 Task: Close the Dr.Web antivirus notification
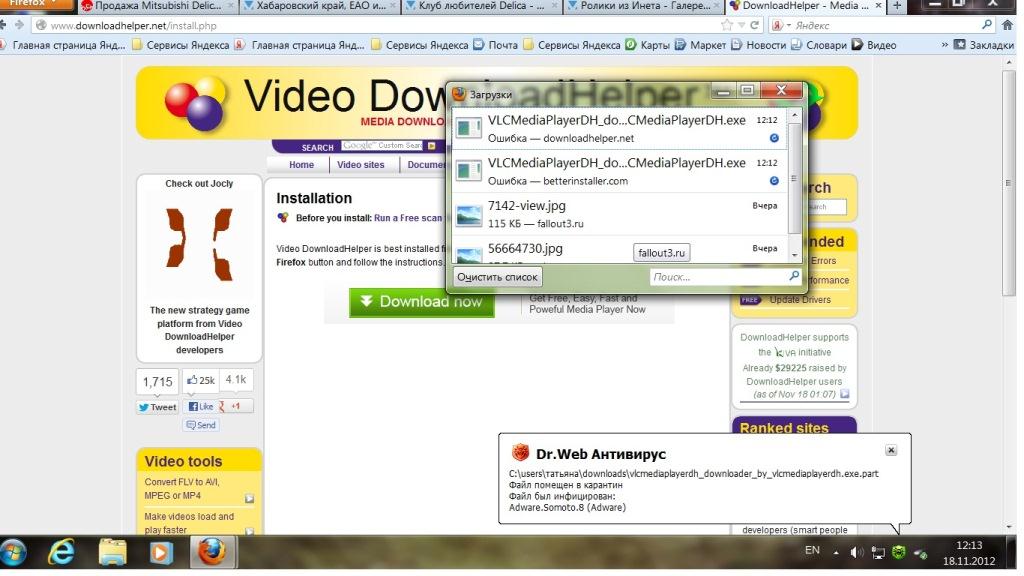891,451
